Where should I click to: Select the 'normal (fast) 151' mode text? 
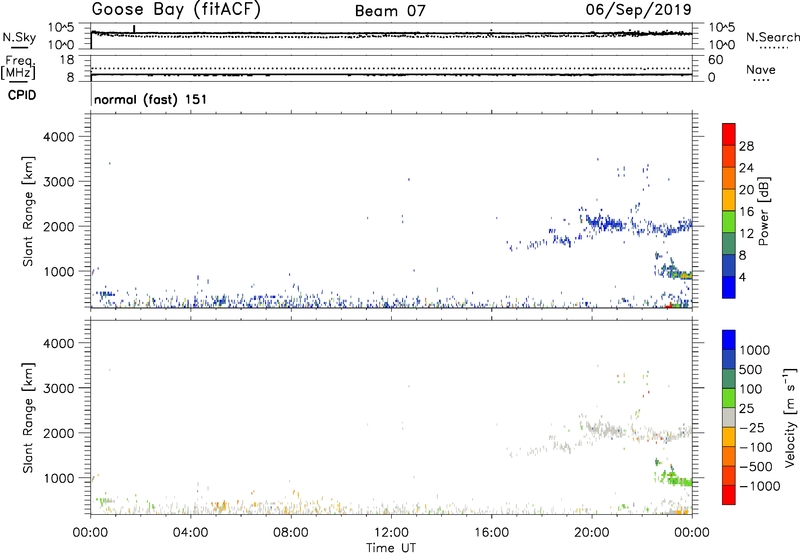(151, 99)
